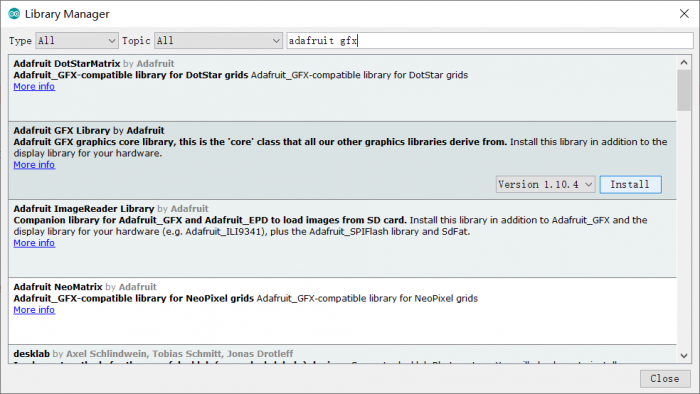Open the Type filter dropdown
This screenshot has width=700, height=394.
77,41
